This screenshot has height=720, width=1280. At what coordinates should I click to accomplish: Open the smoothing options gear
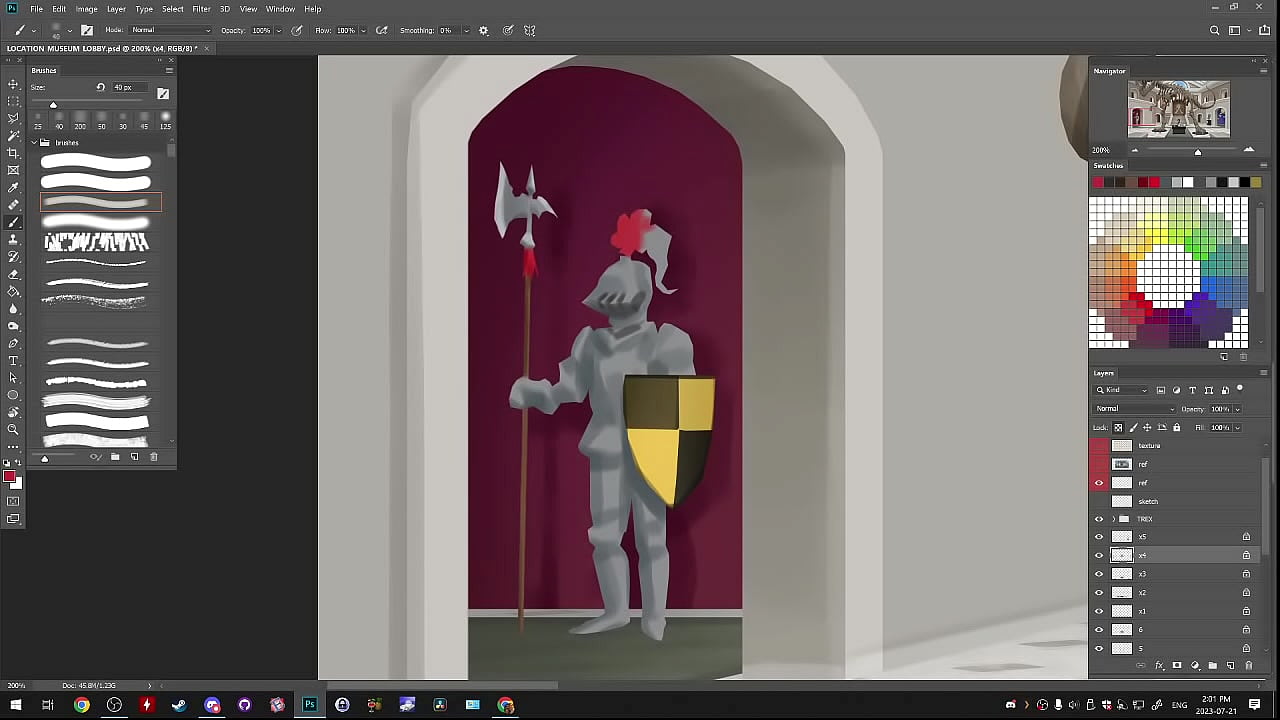483,30
